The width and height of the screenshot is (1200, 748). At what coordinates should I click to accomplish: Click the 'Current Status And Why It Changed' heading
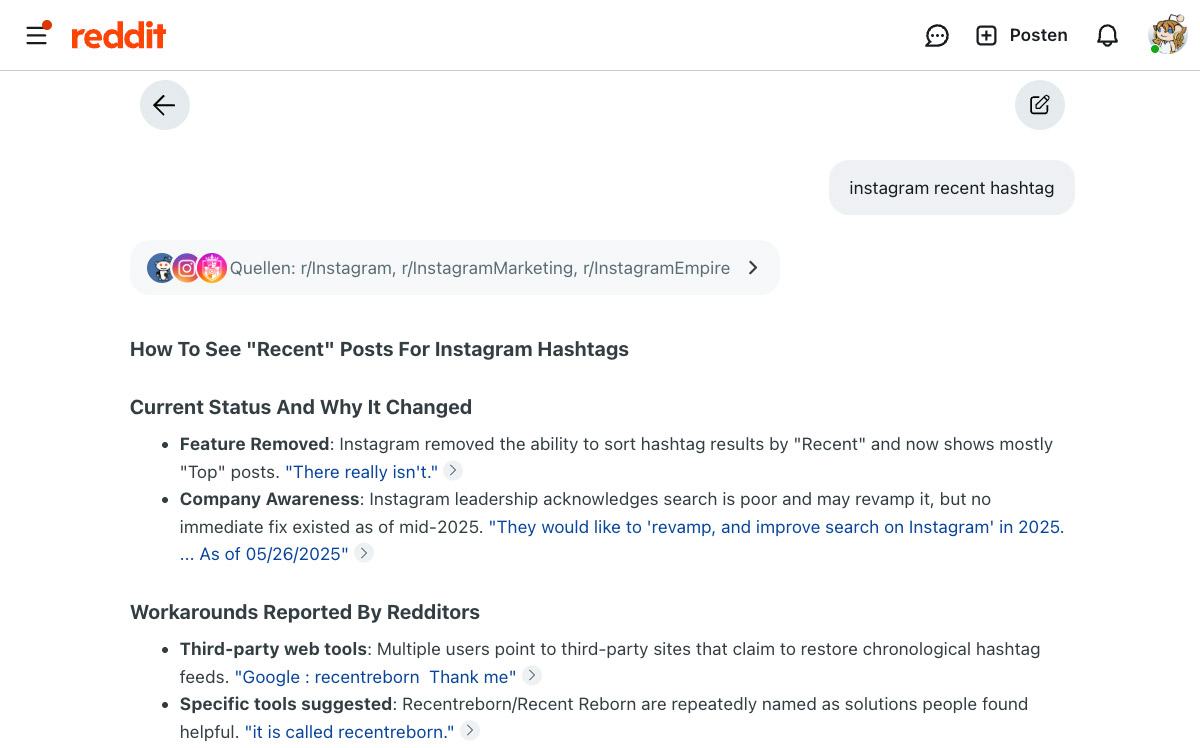[x=301, y=407]
